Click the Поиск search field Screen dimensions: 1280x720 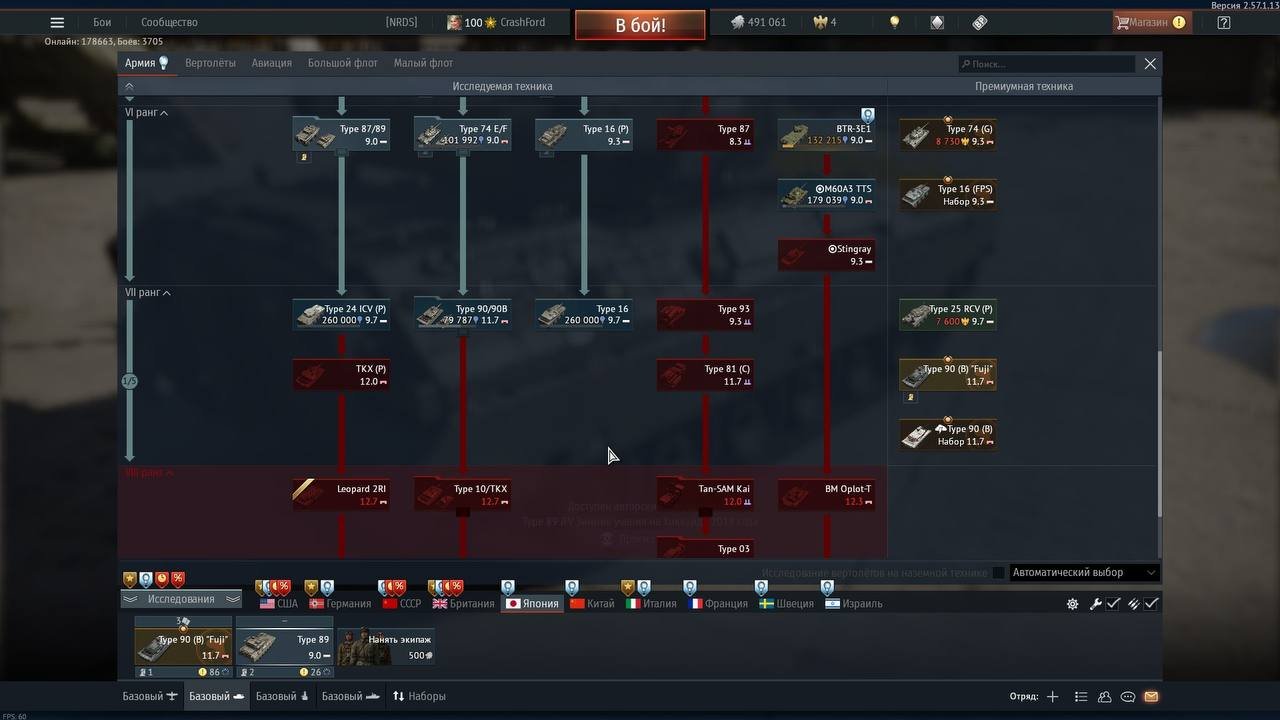click(1046, 64)
